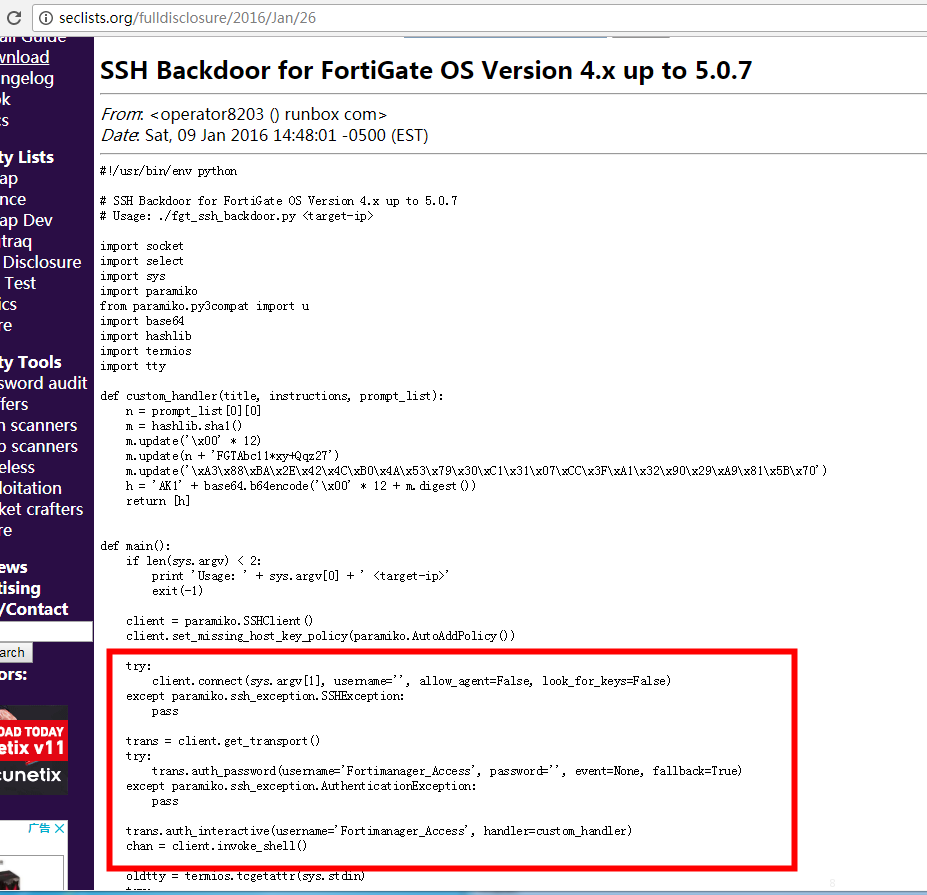Click the Usage ./fgt_ssh_backdoor.py comment line

click(x=236, y=216)
